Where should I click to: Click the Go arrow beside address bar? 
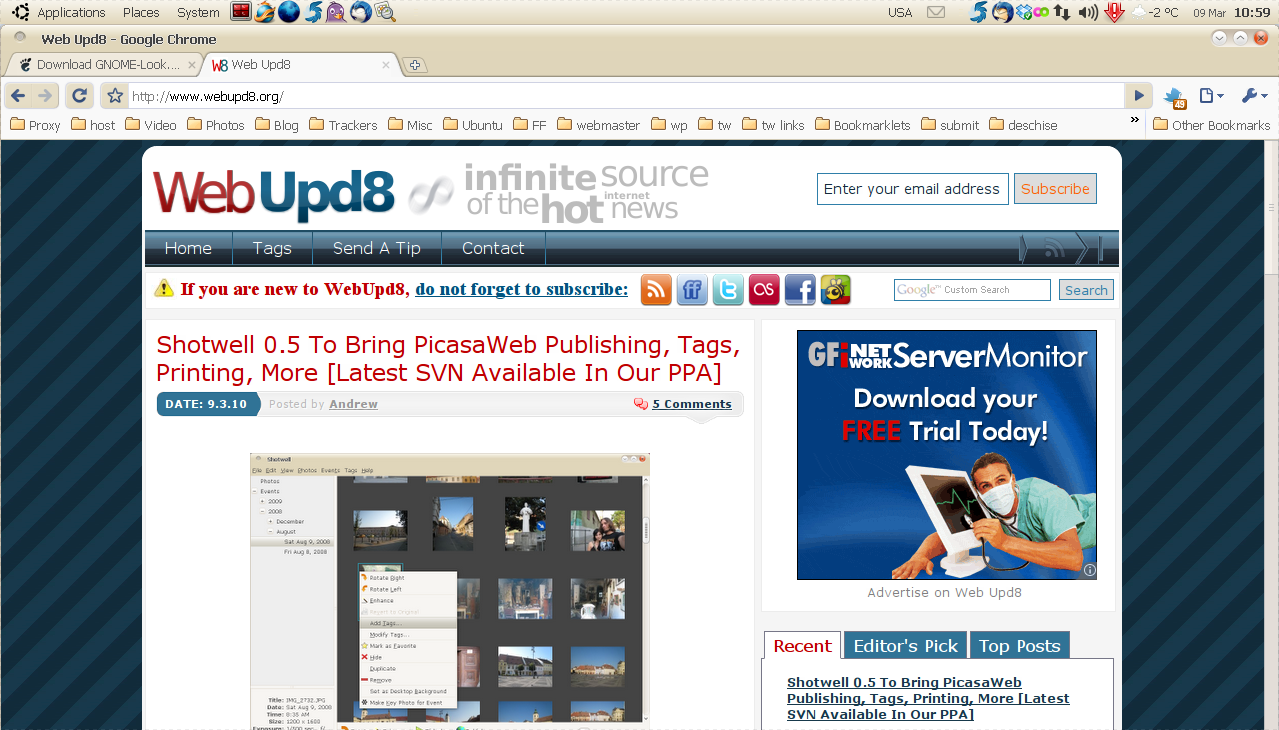point(1138,96)
